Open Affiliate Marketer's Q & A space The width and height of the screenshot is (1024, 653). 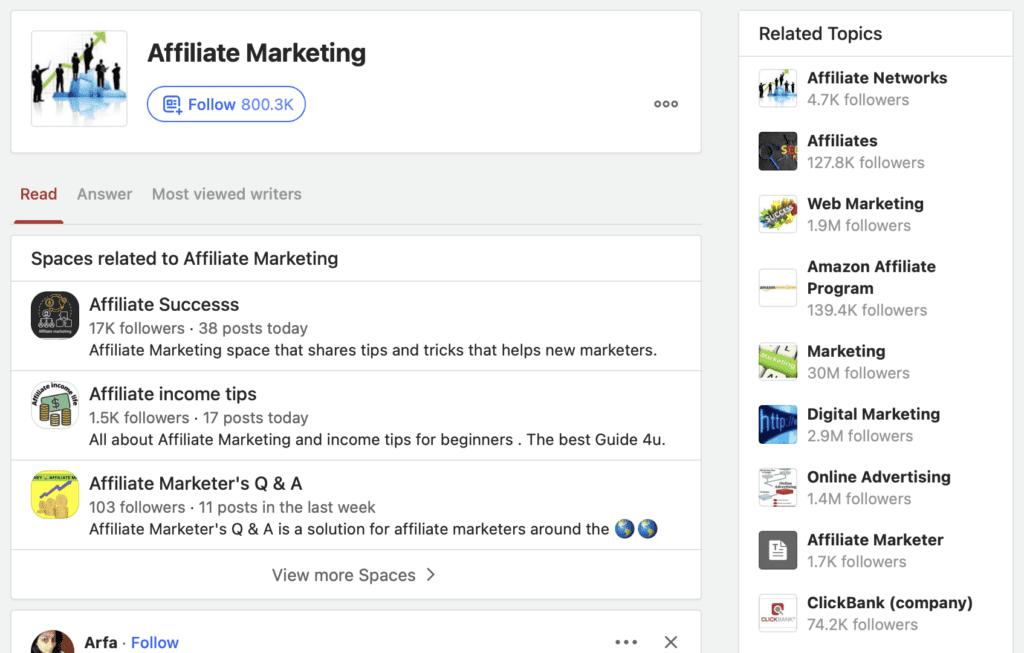pyautogui.click(x=195, y=483)
